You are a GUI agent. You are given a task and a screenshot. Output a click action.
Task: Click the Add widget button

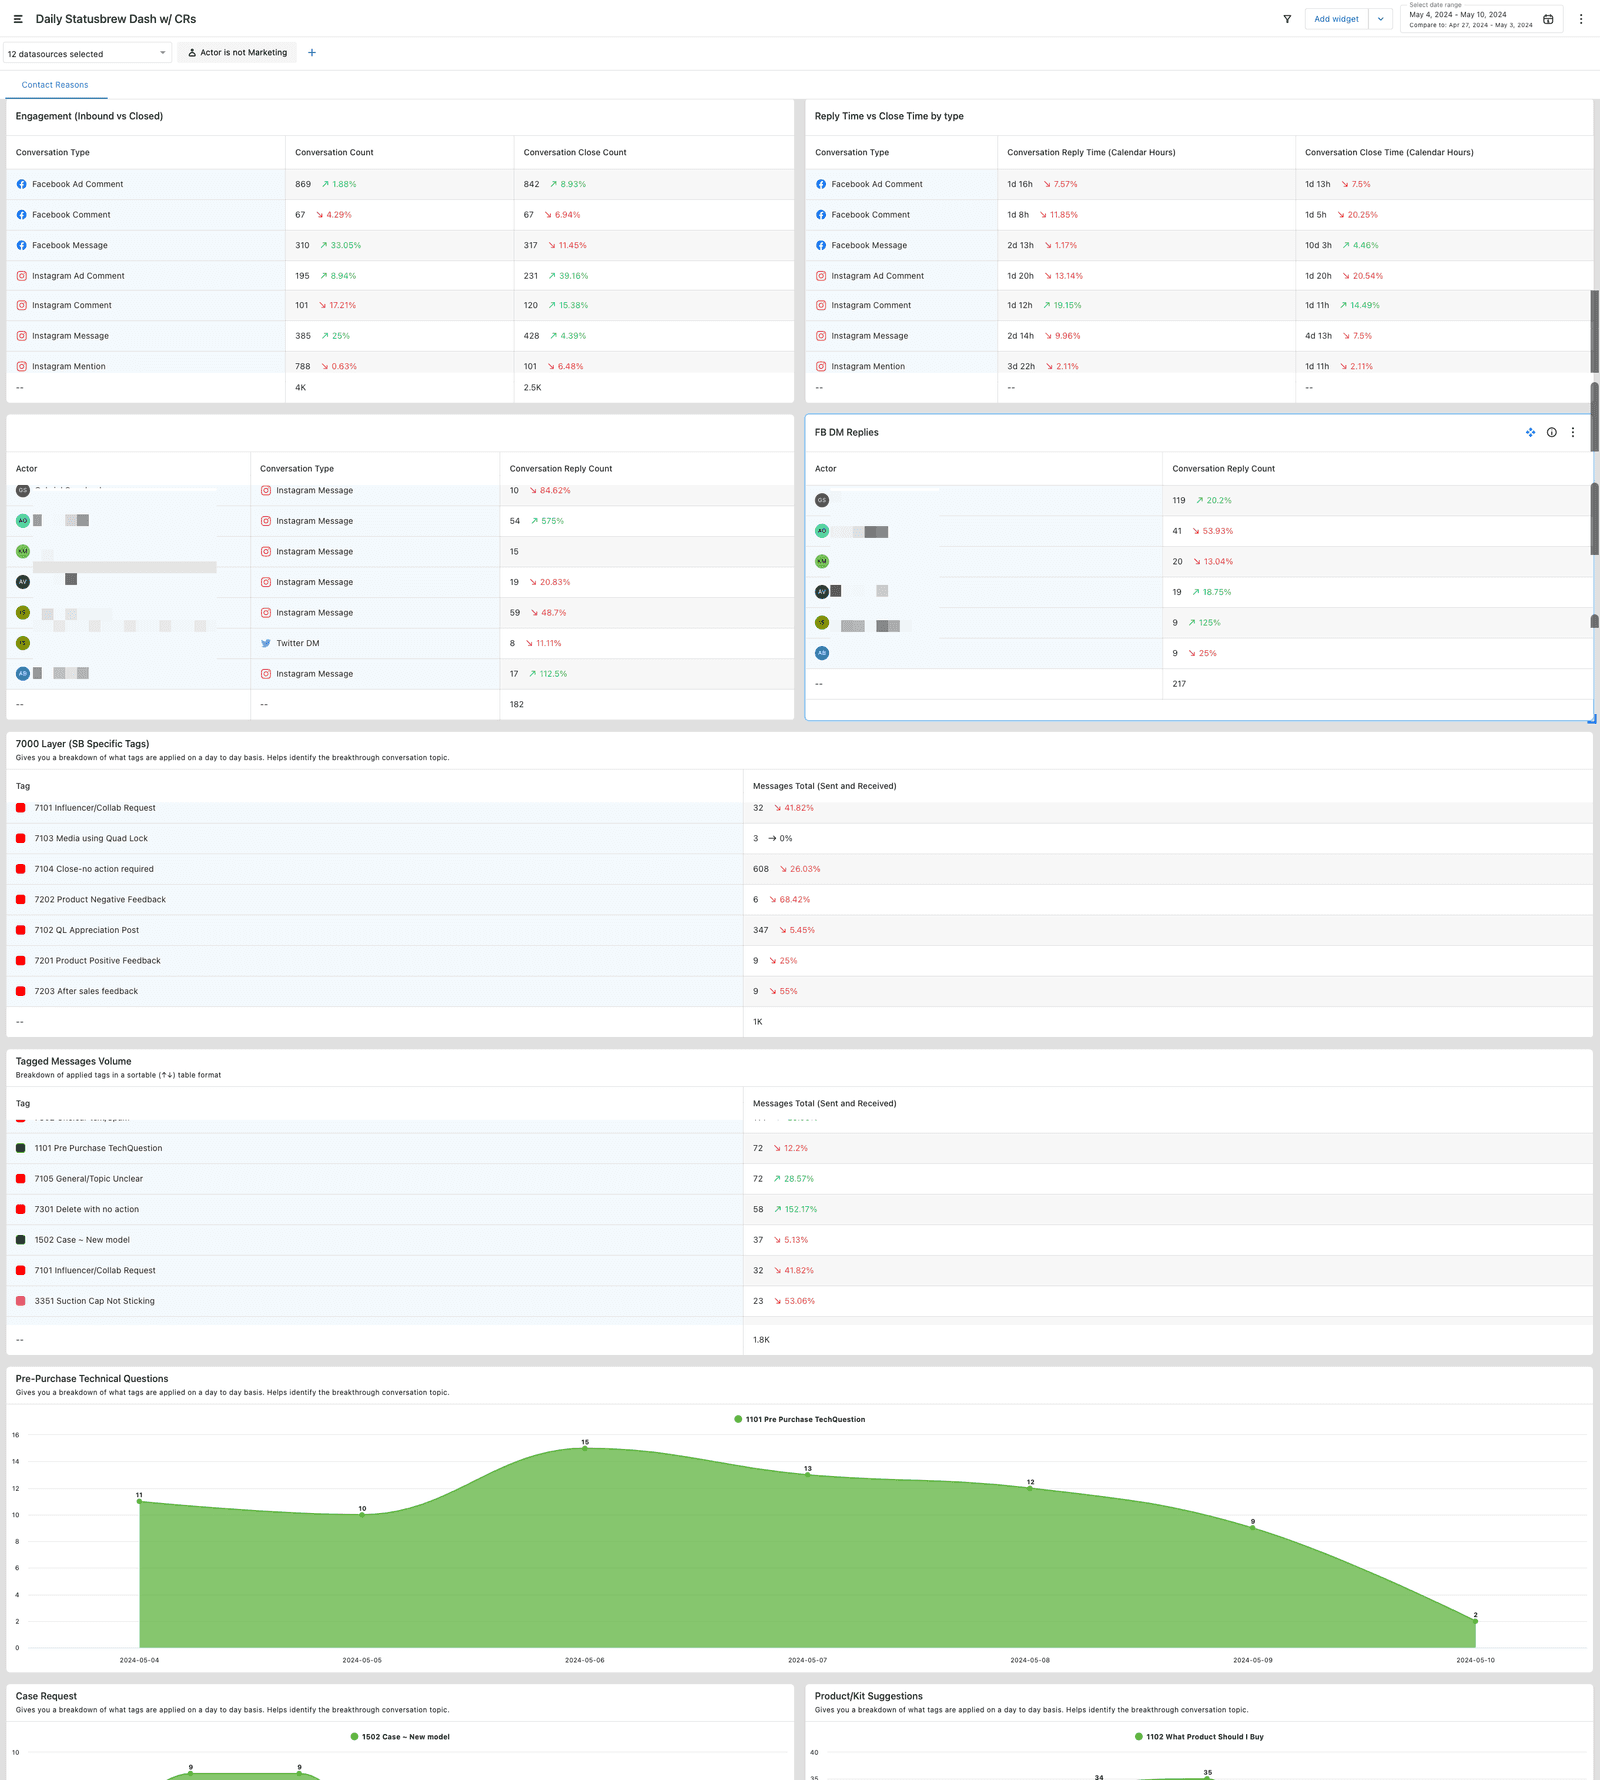coord(1336,19)
